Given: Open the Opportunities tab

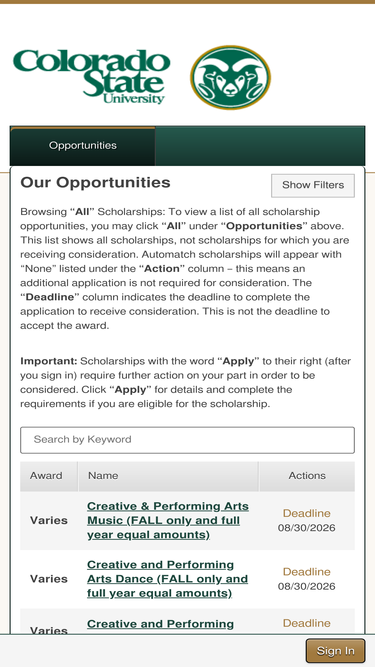Looking at the screenshot, I should tap(82, 145).
